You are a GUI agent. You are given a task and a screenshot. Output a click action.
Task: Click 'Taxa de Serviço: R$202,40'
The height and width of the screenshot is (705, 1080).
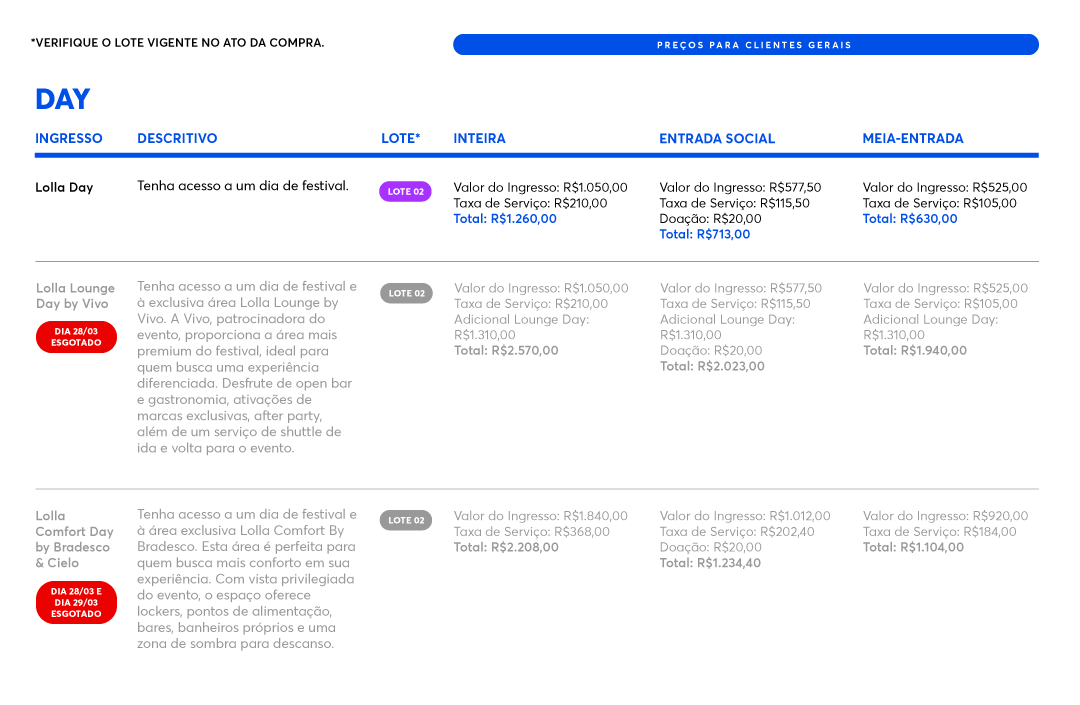coord(737,532)
